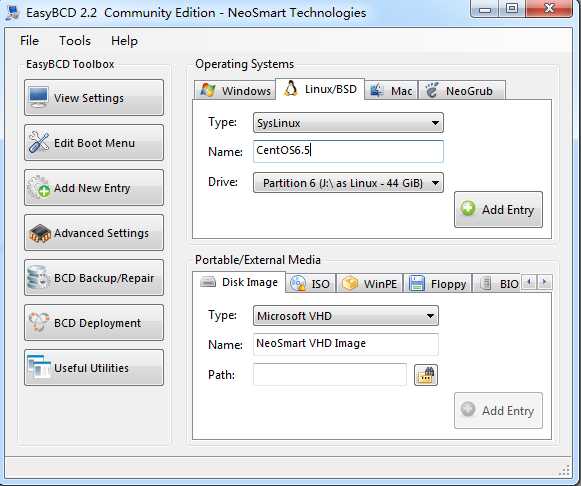Click the right tab-scroll arrow
Viewport: 581px width, 486px height.
tap(545, 282)
